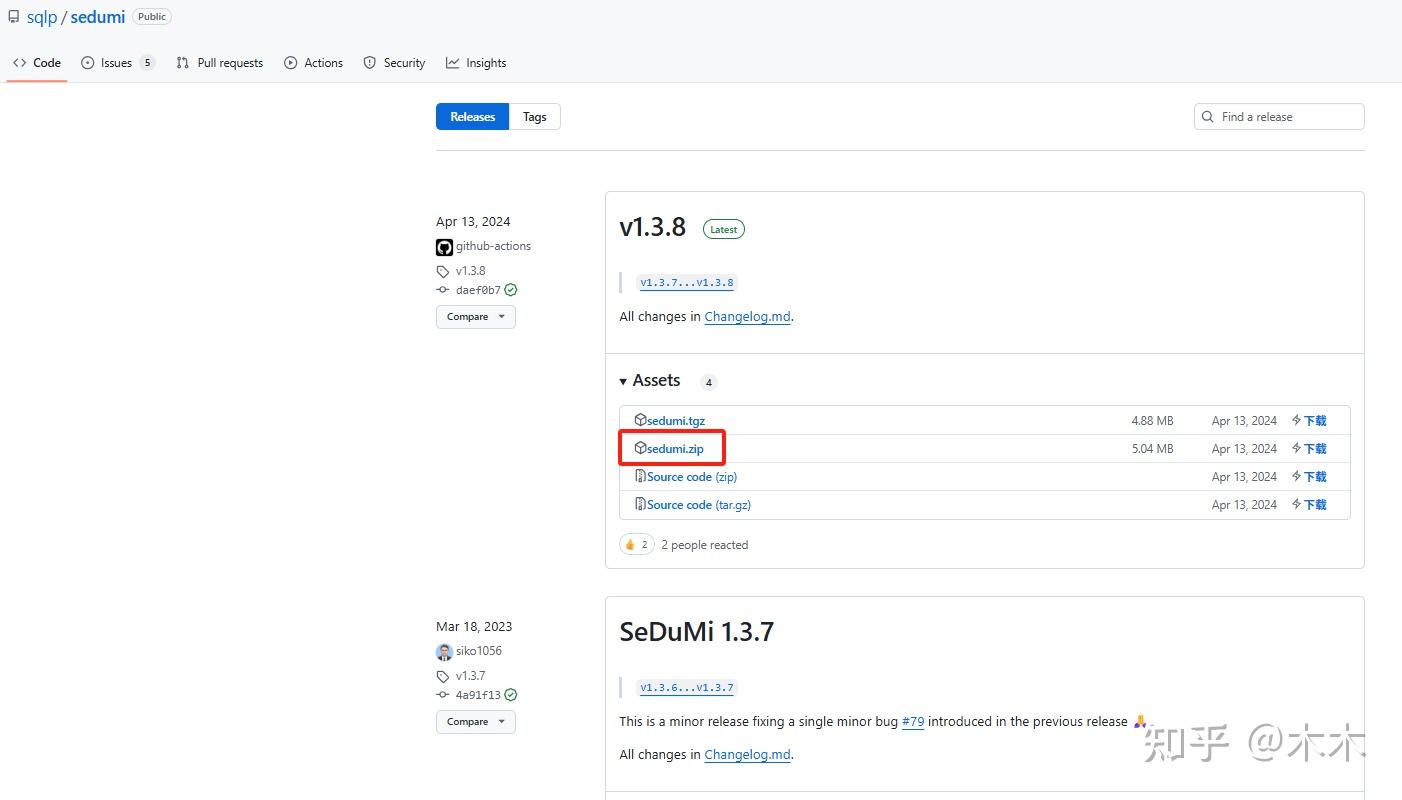The height and width of the screenshot is (800, 1402).
Task: Download sedumi.zip asset
Action: coord(675,449)
